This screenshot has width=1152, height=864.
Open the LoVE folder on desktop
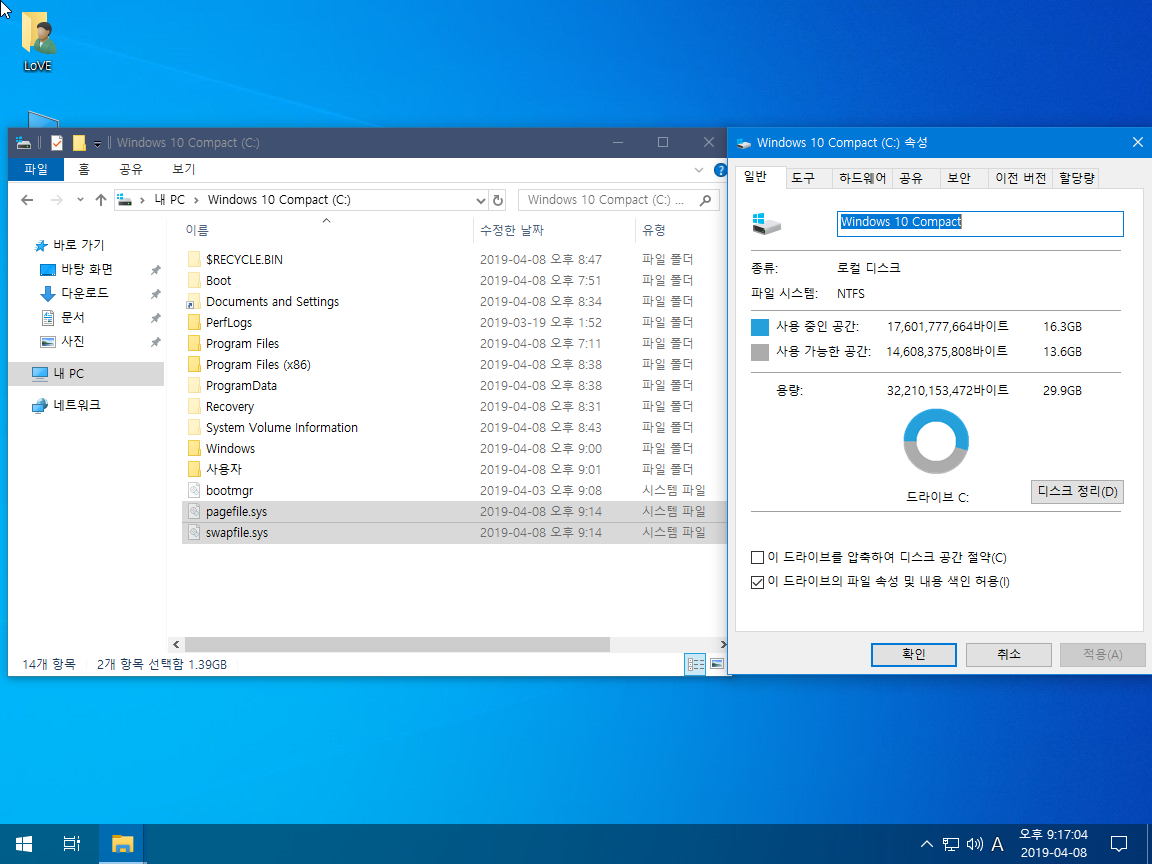37,42
